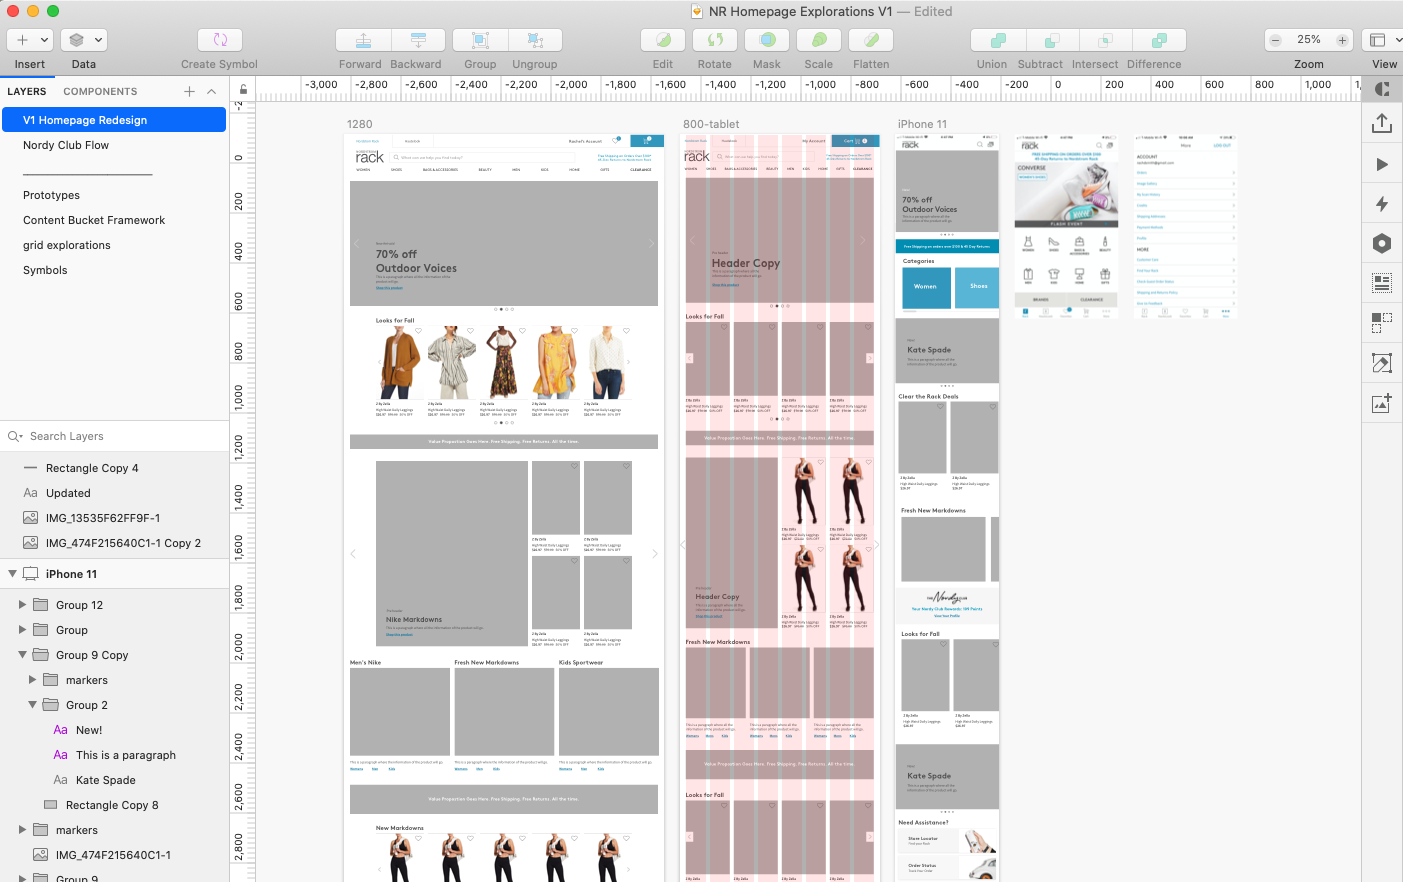Activate the Scale tool

tap(818, 40)
